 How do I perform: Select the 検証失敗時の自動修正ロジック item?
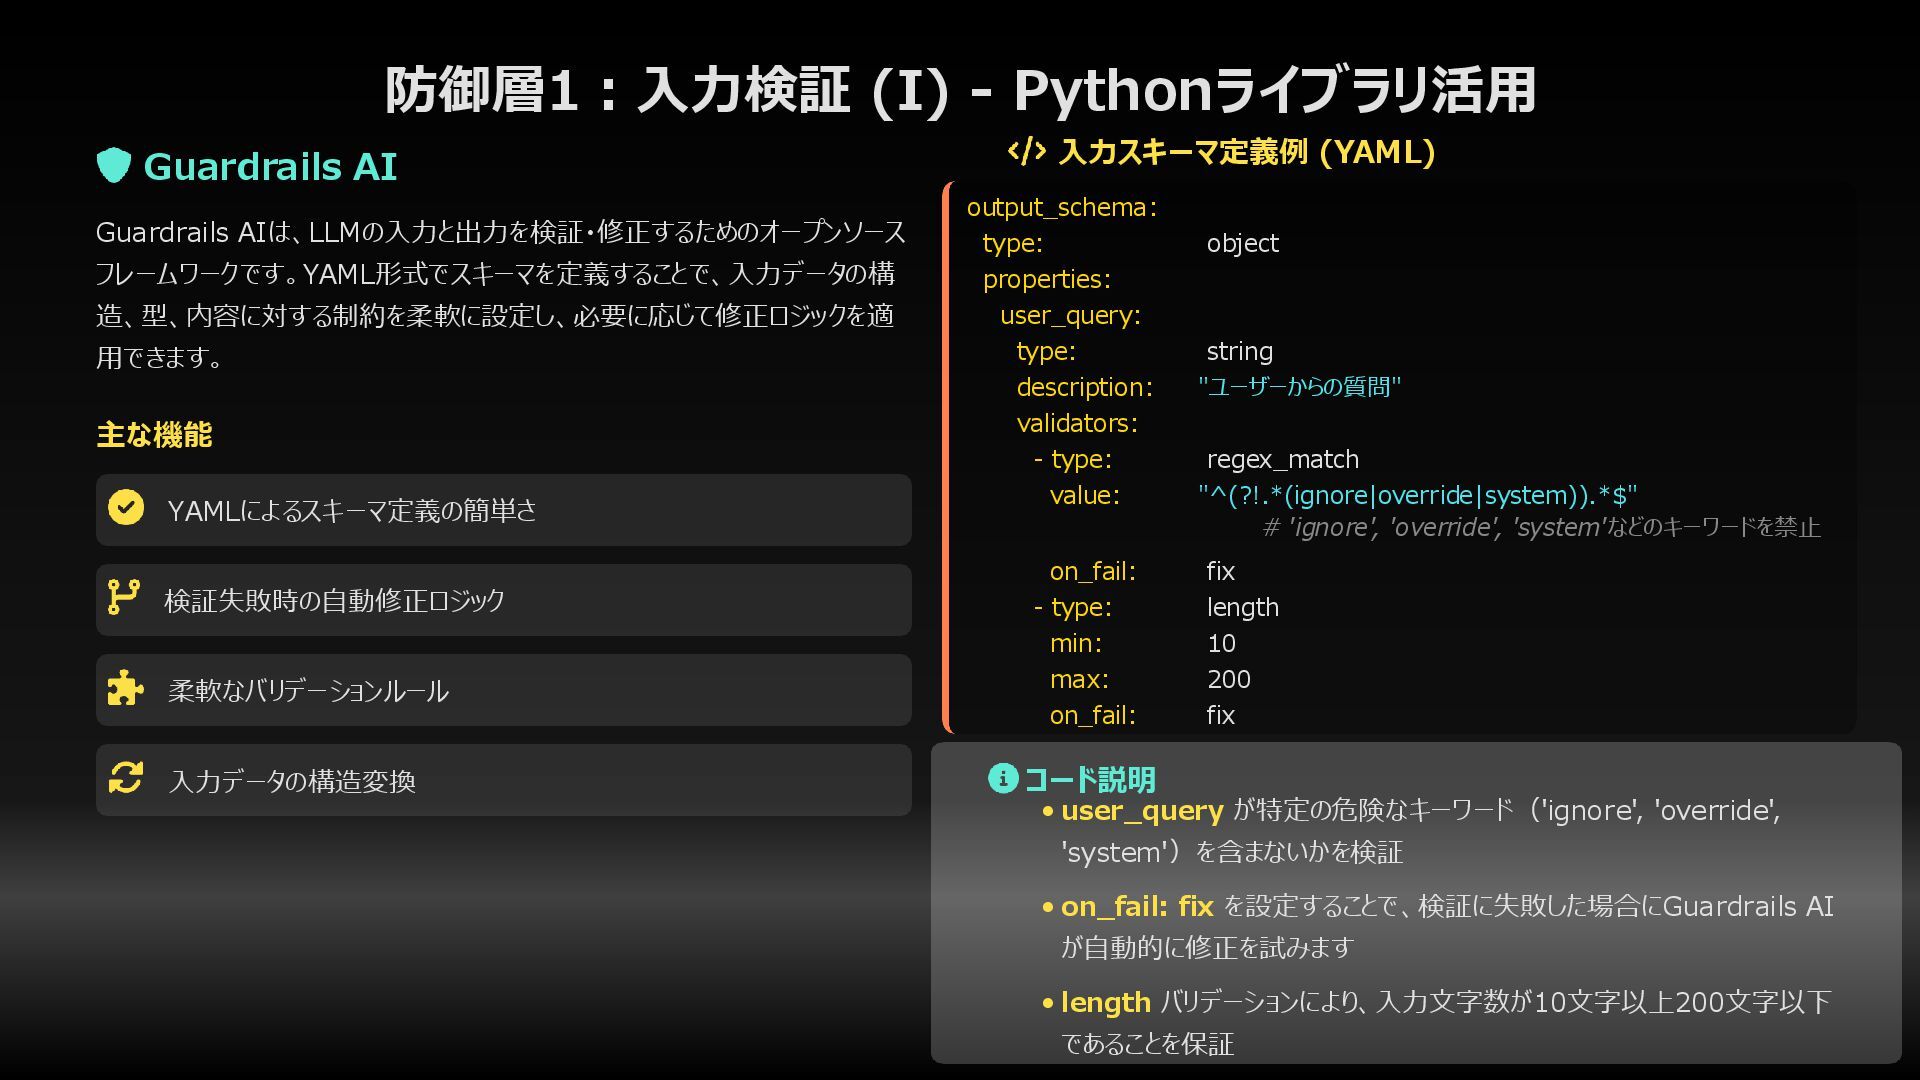tap(334, 601)
